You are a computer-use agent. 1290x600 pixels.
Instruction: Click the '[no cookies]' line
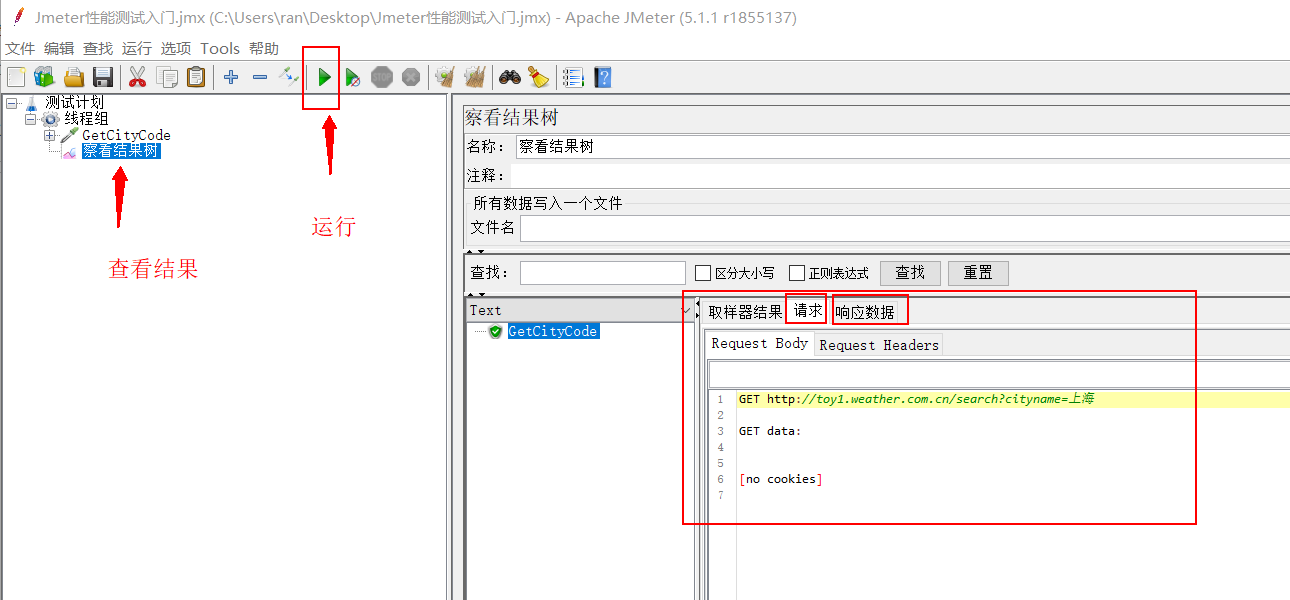coord(780,479)
